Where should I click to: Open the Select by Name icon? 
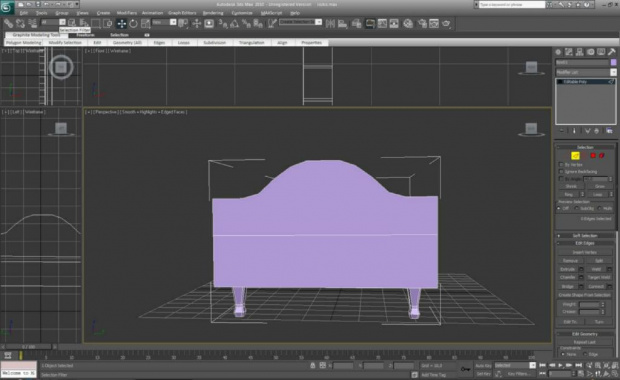[x=84, y=23]
